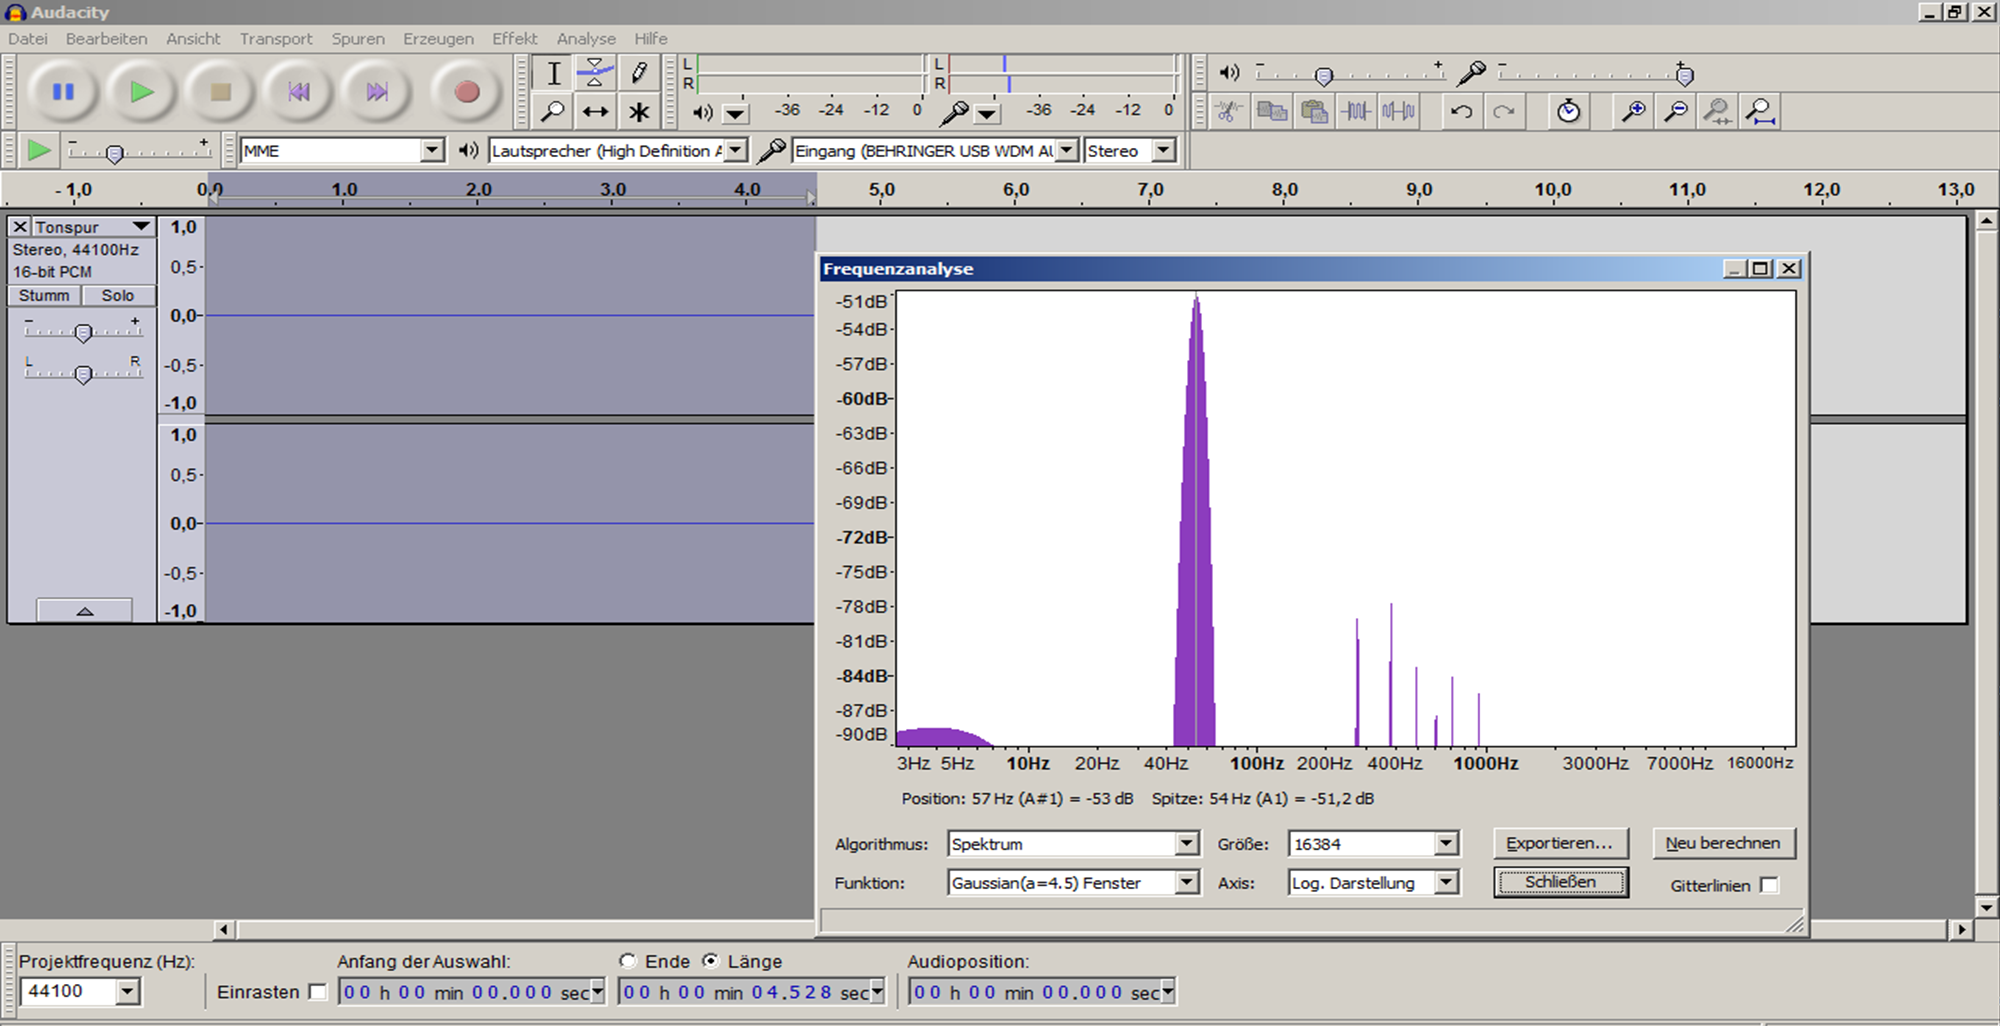Click the red Record button
This screenshot has width=2000, height=1026.
click(466, 92)
